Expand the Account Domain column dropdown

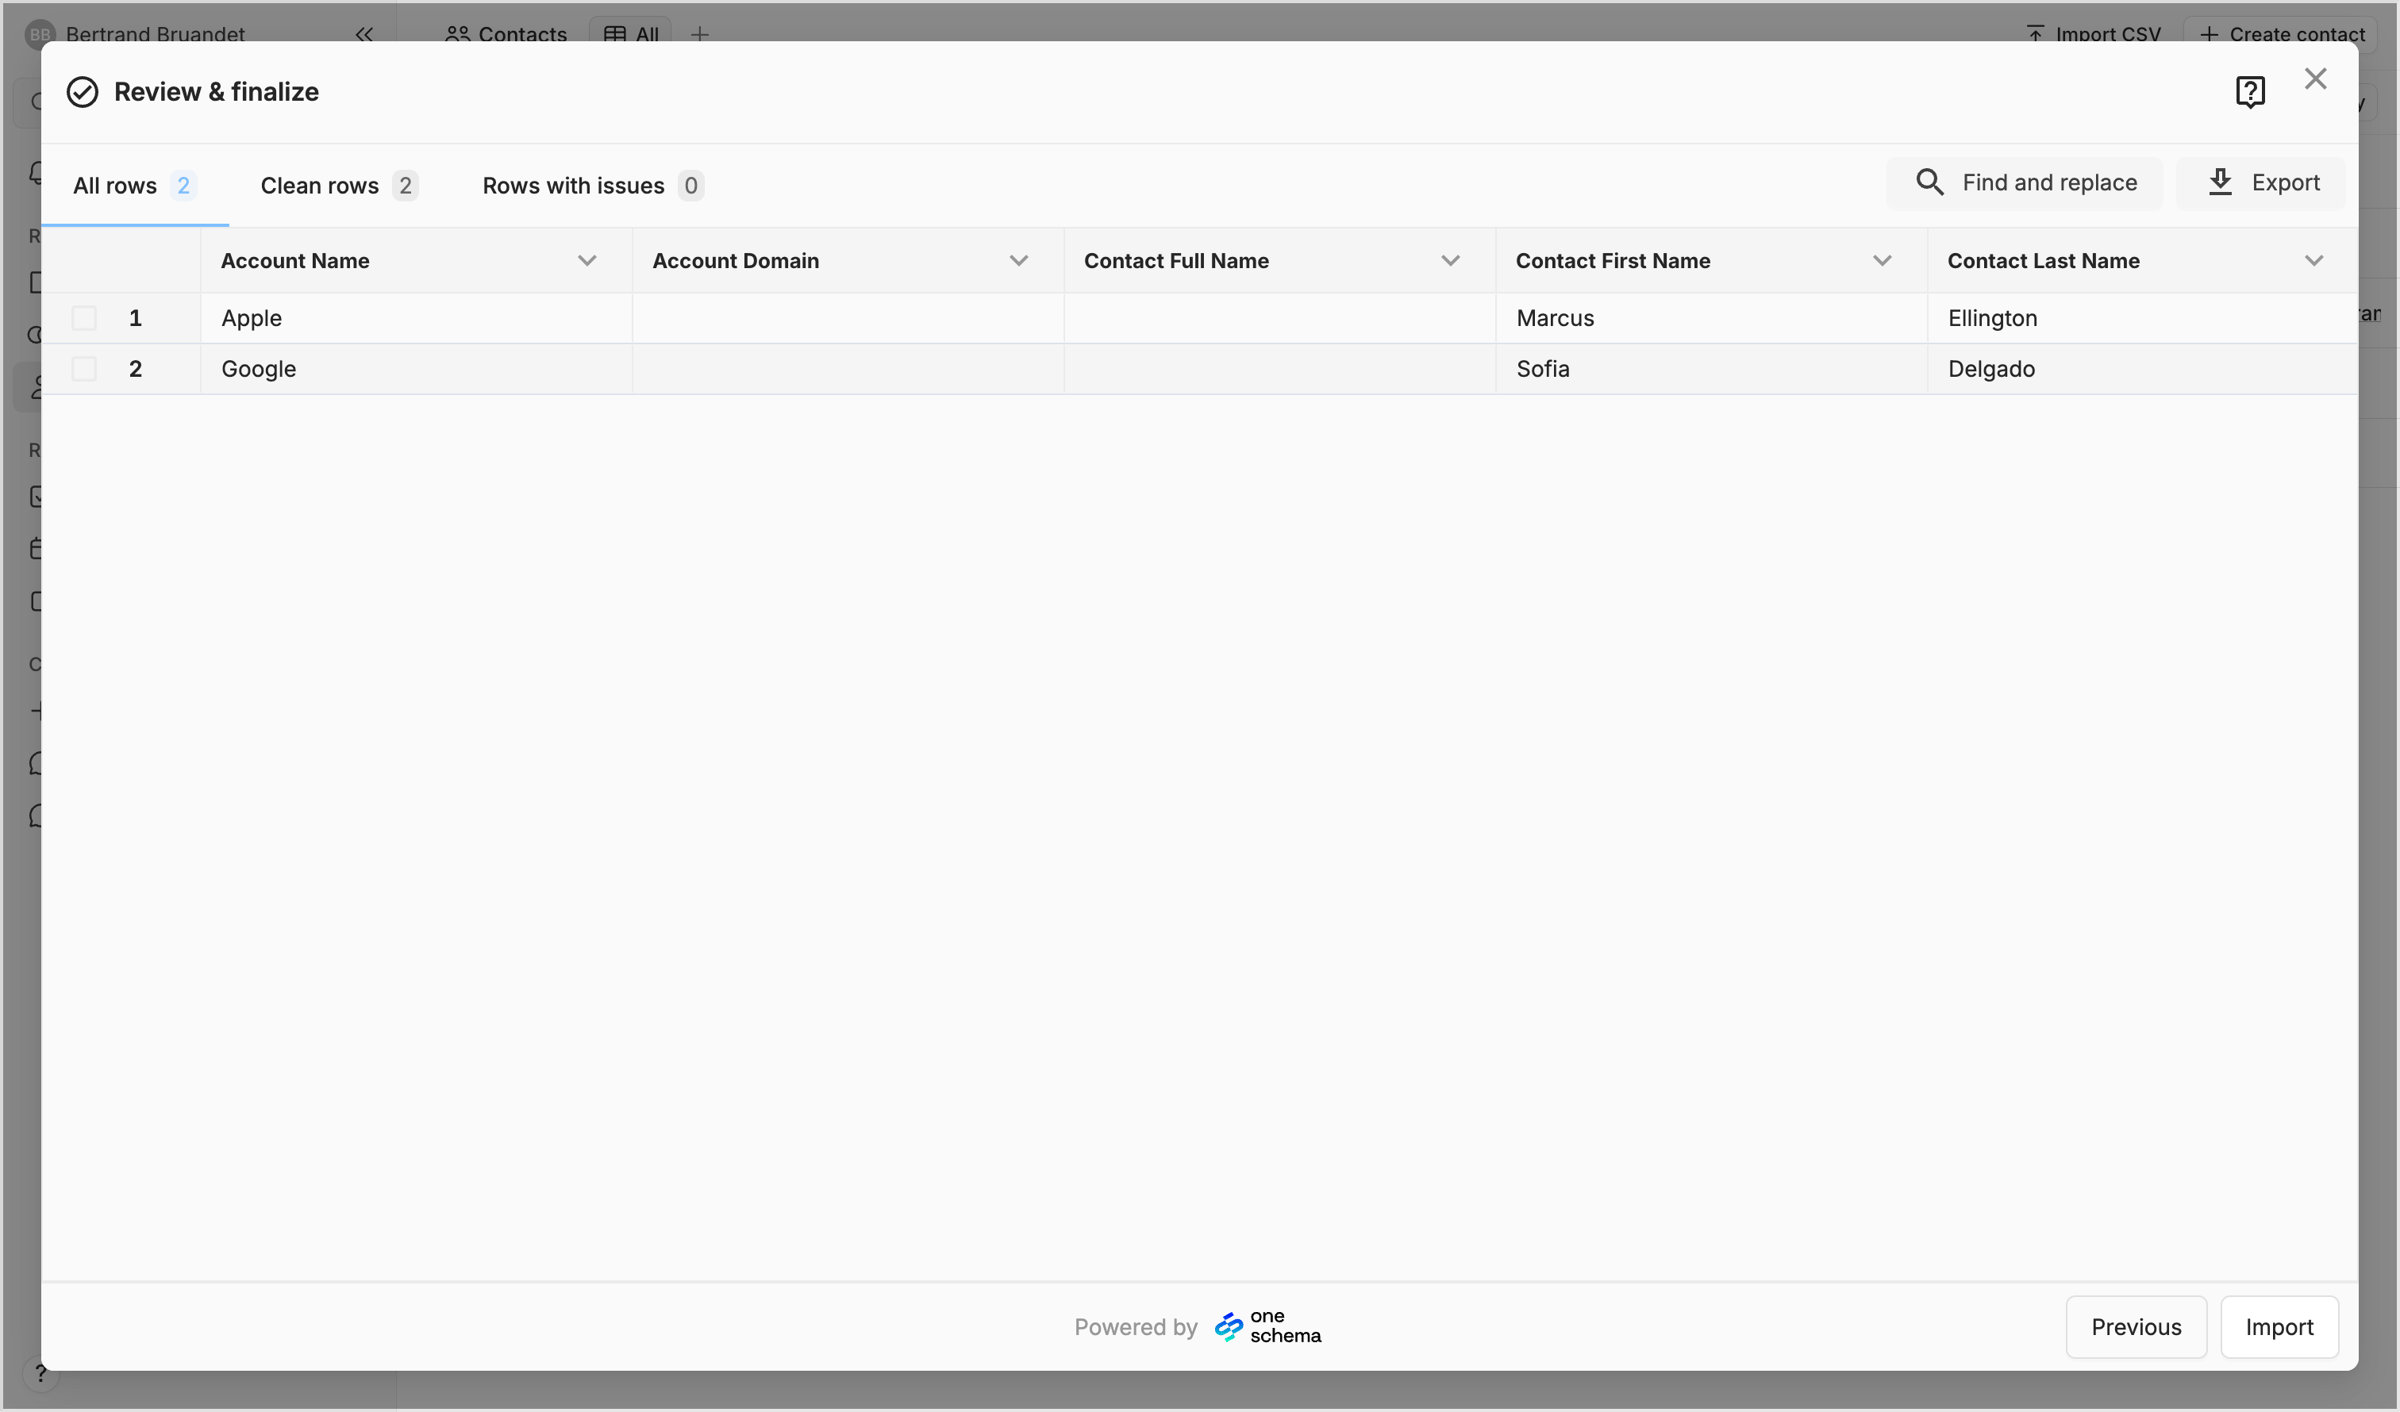click(x=1019, y=261)
